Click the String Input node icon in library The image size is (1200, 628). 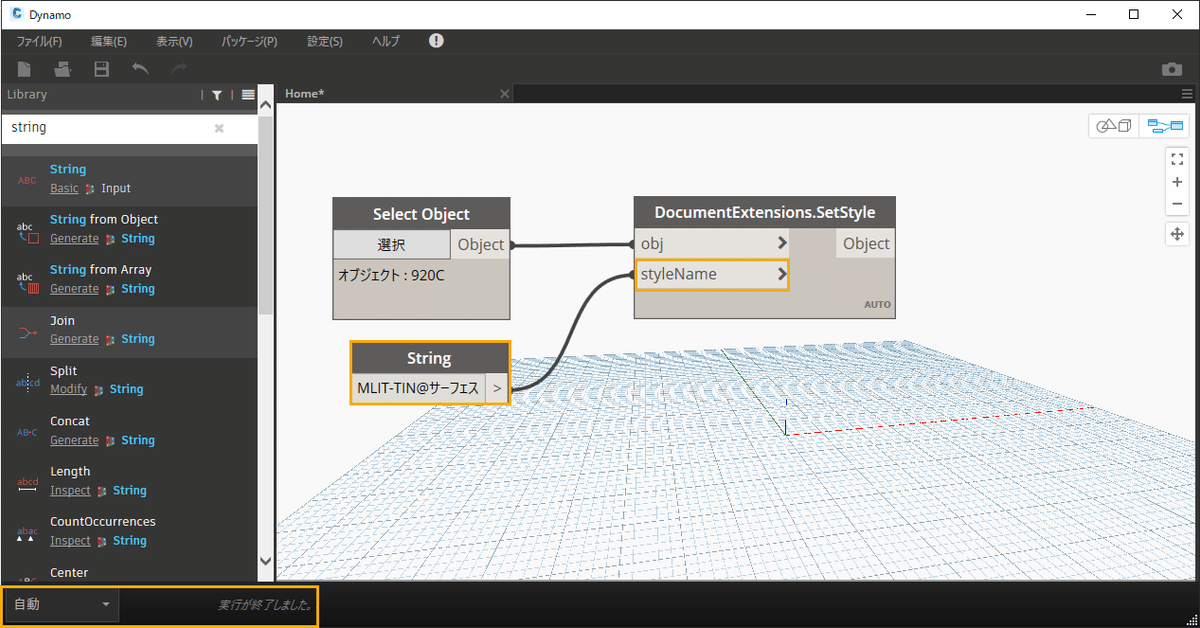coord(27,180)
